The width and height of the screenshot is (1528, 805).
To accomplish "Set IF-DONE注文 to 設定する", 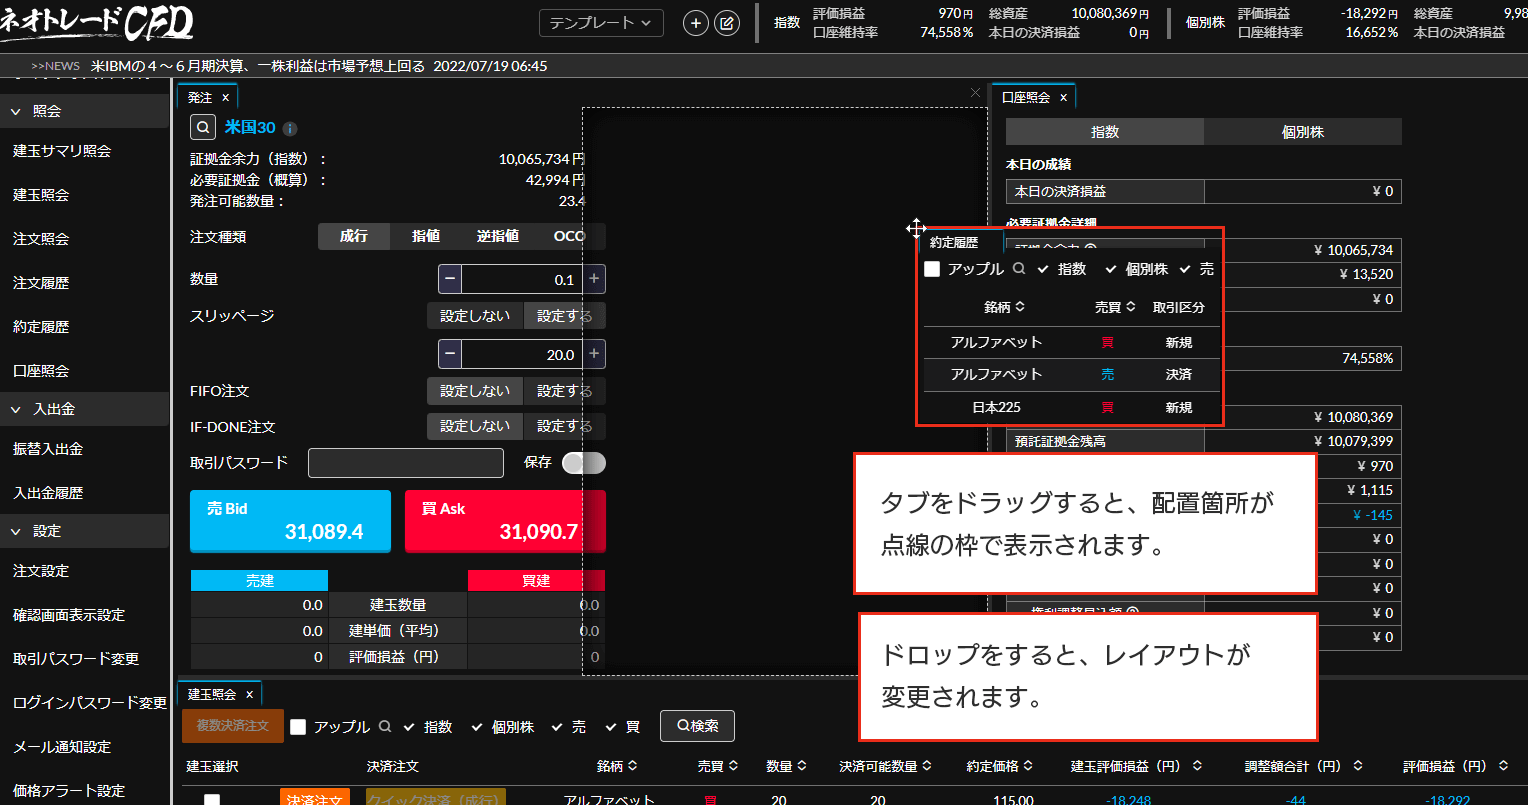I will (x=564, y=426).
